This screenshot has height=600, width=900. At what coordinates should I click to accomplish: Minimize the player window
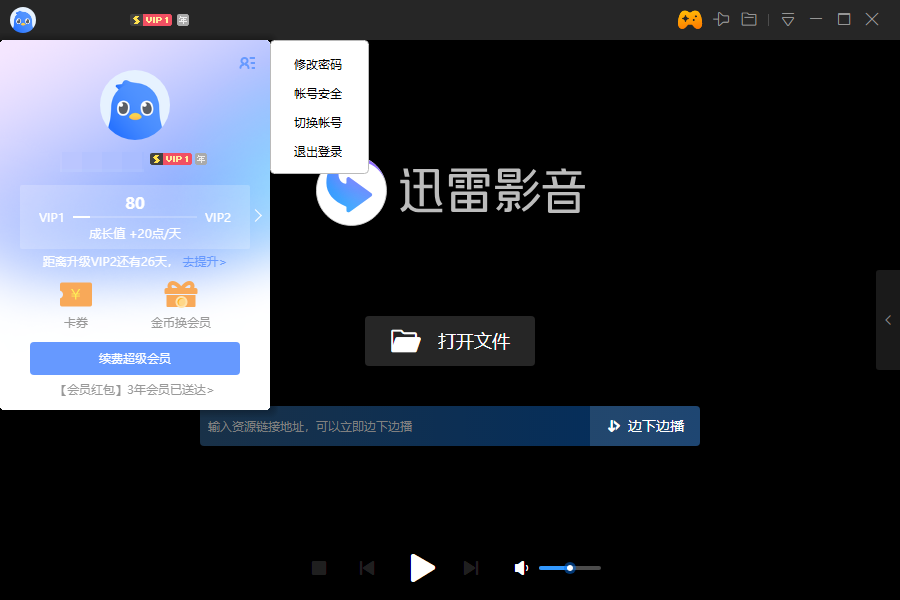[x=816, y=20]
